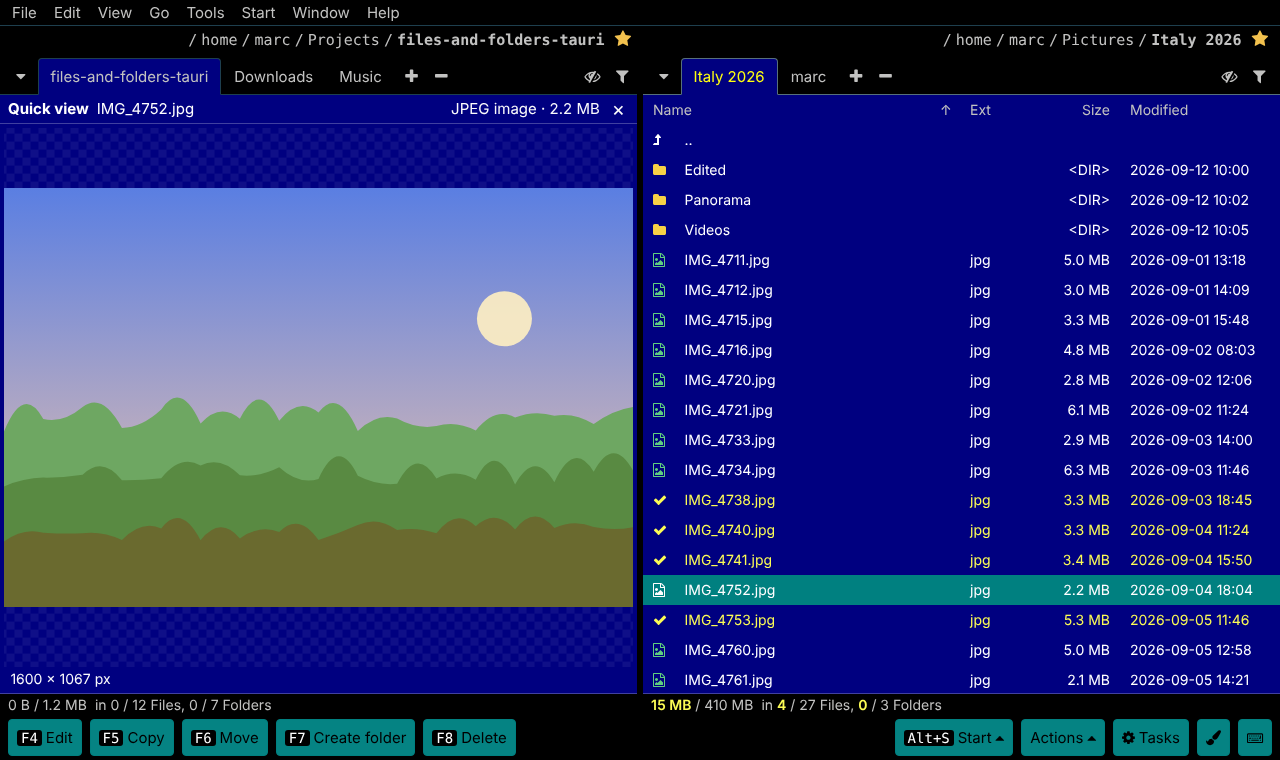1280x760 pixels.
Task: Open the File menu
Action: pyautogui.click(x=24, y=13)
